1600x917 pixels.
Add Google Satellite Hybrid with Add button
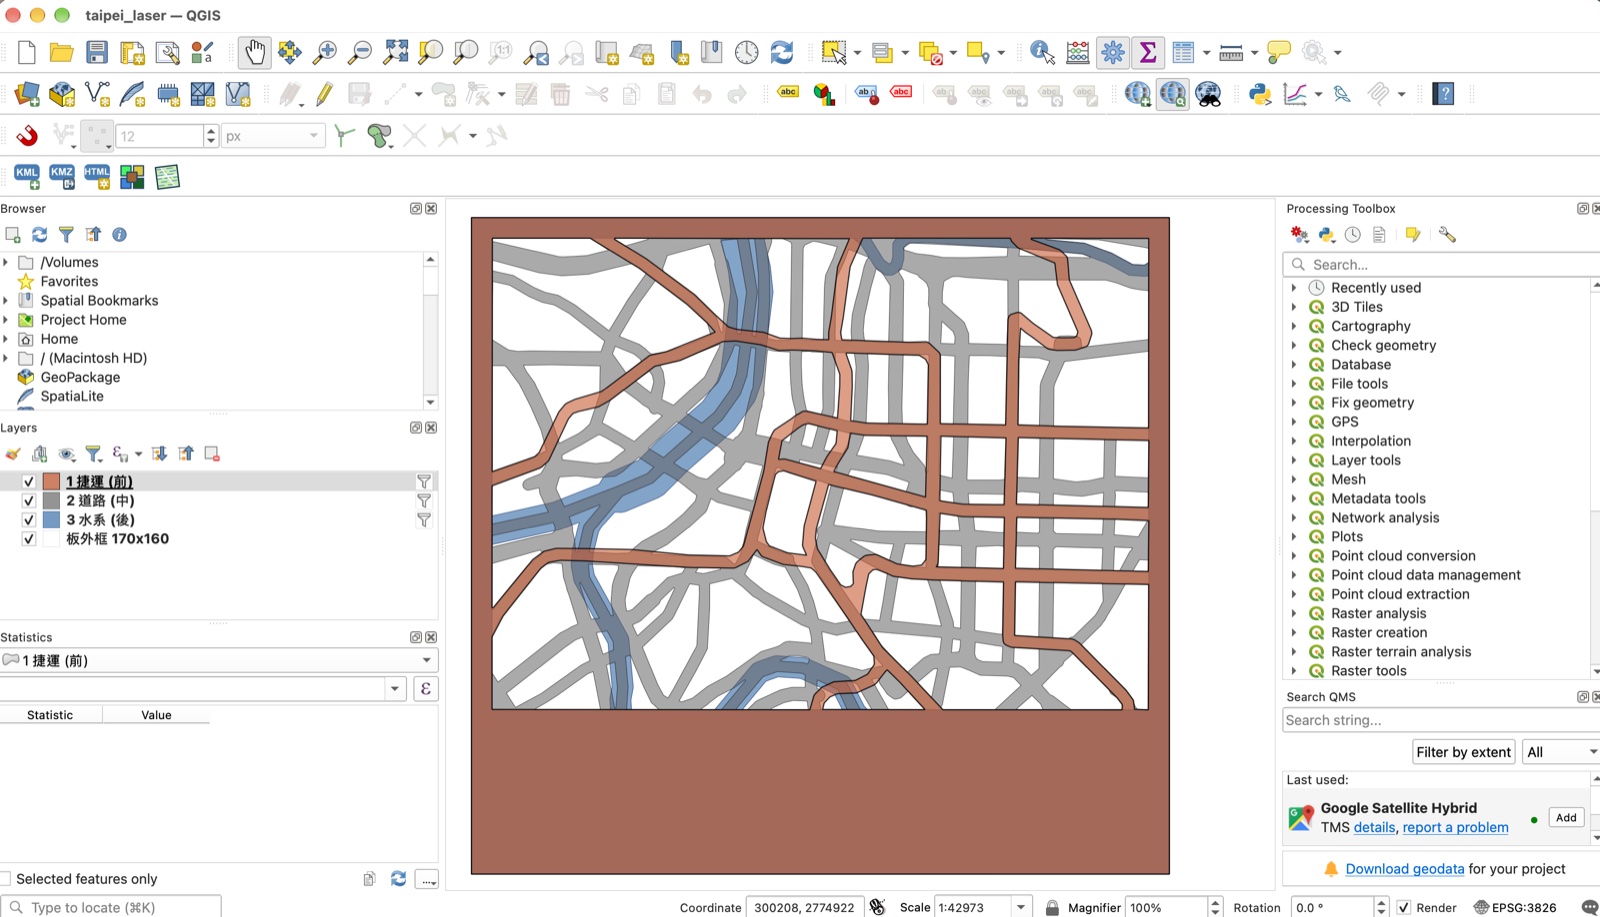coord(1566,817)
